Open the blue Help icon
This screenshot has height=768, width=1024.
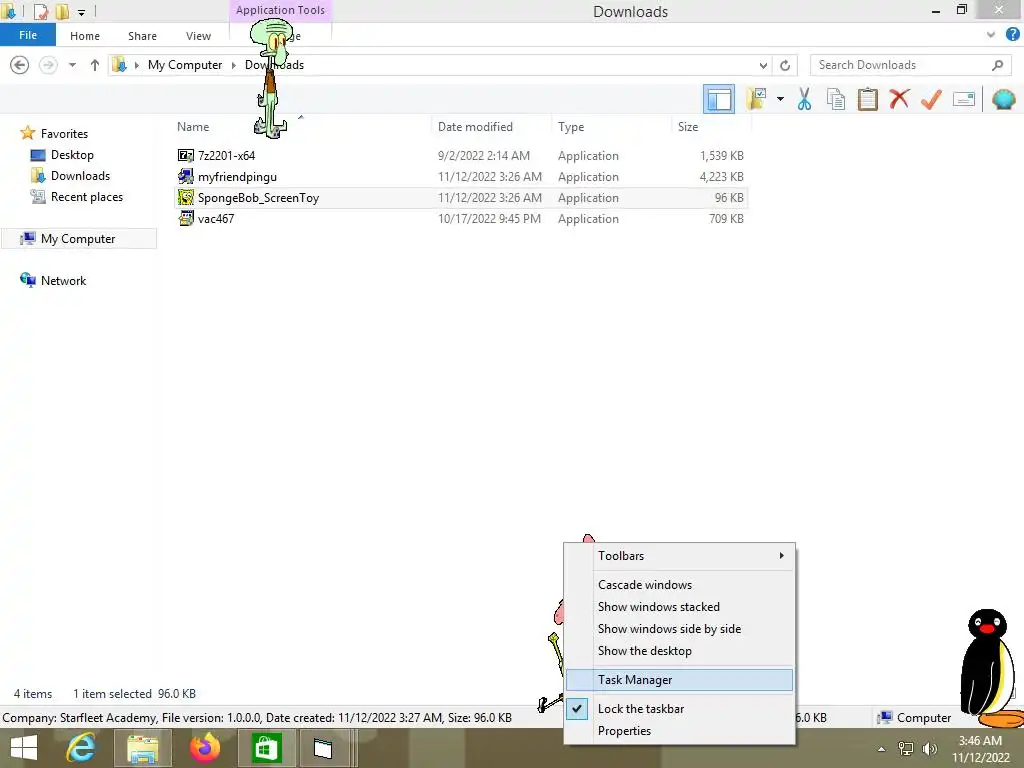[x=1012, y=35]
